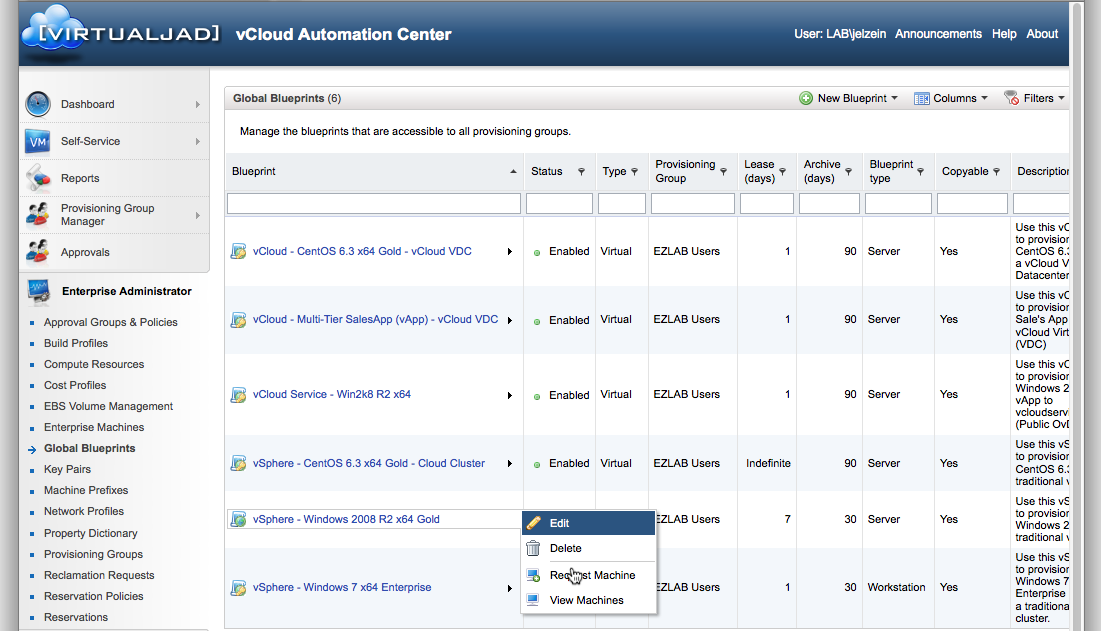This screenshot has width=1101, height=631.
Task: Select Delete in the context menu
Action: 565,548
